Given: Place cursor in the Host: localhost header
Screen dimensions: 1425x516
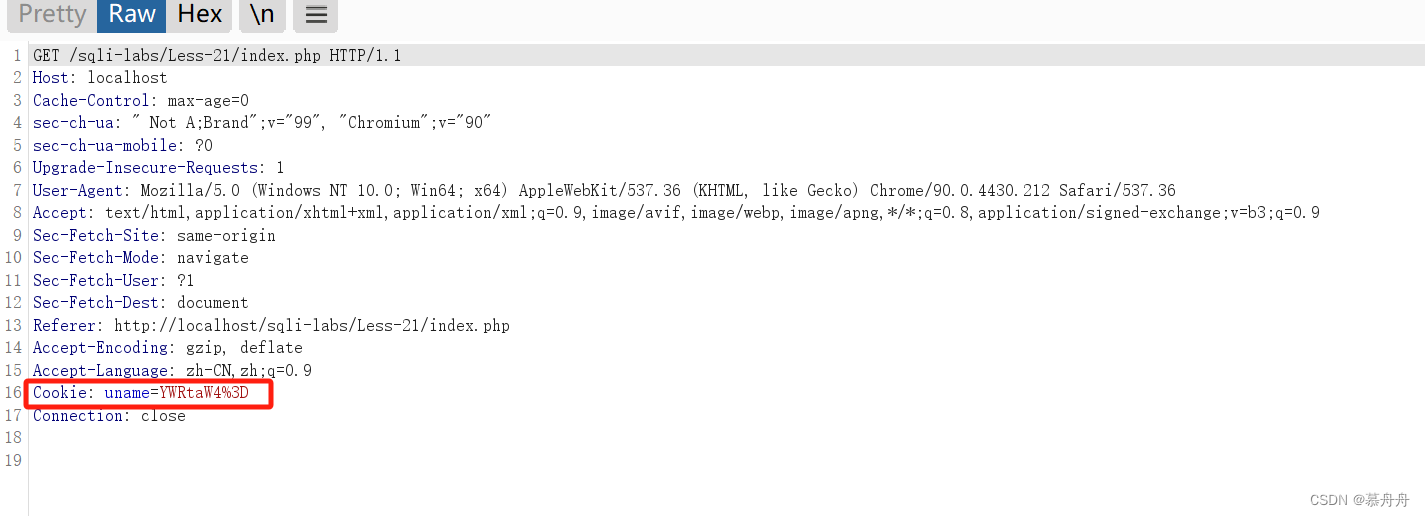Looking at the screenshot, I should 100,78.
